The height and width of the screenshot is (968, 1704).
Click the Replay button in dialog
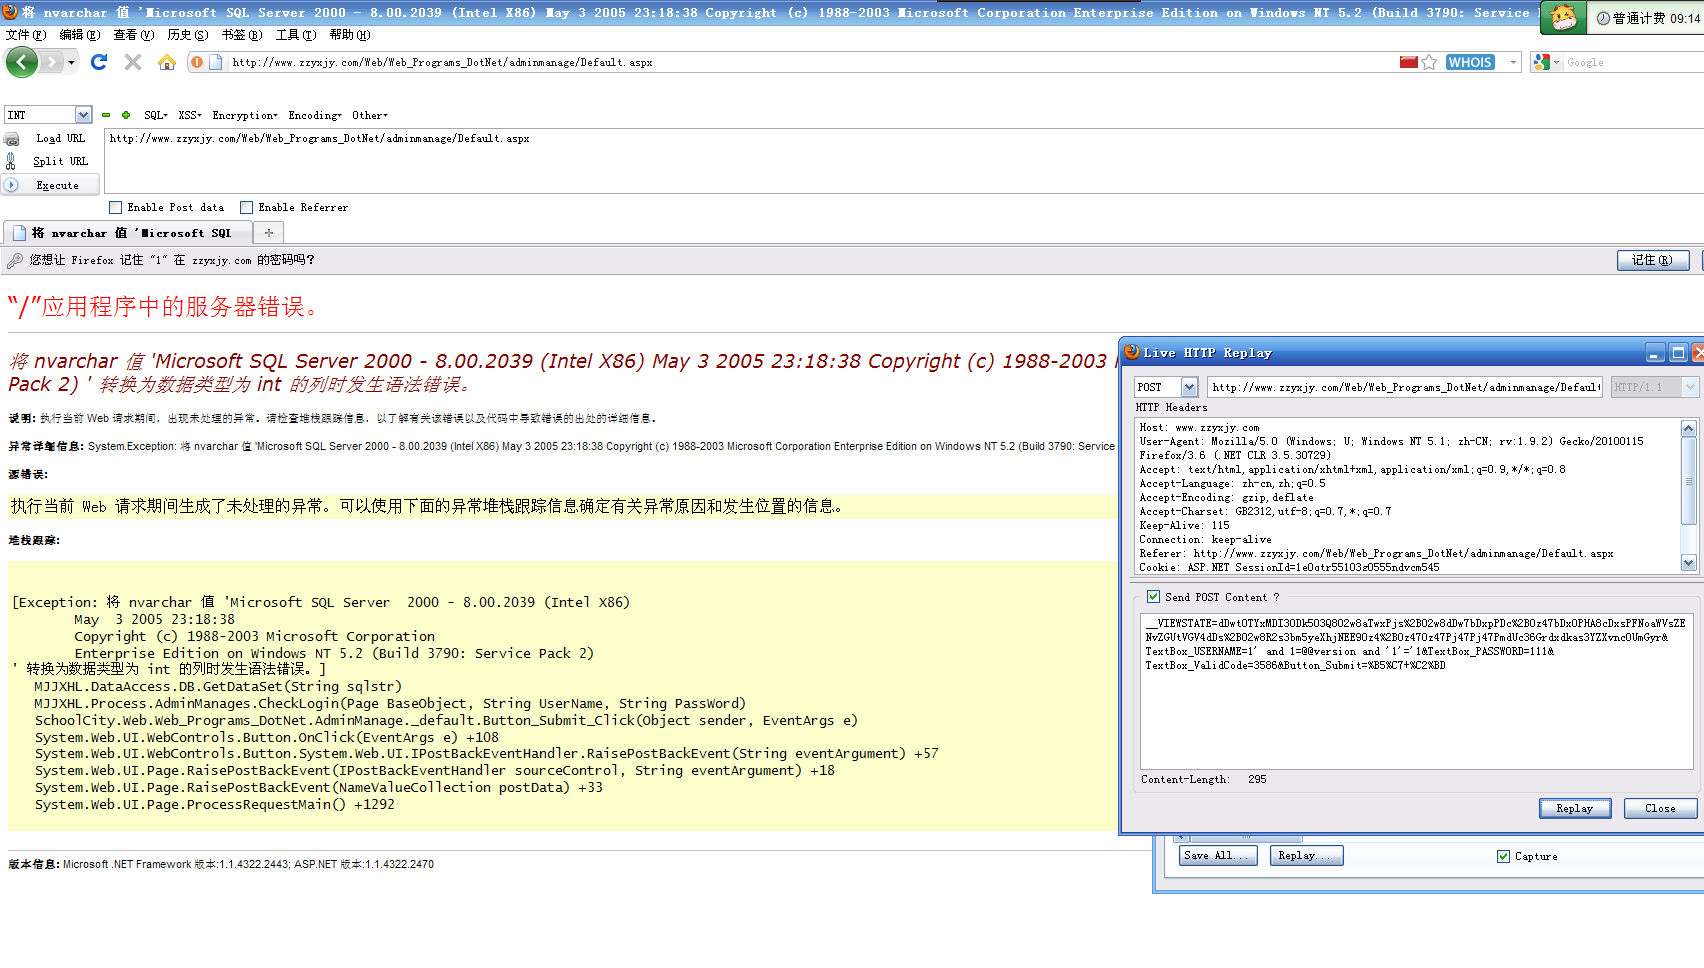pyautogui.click(x=1575, y=808)
